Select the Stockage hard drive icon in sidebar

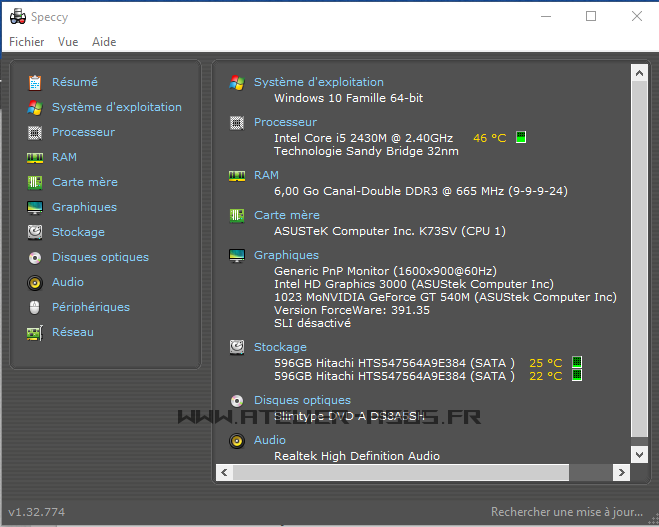(35, 232)
